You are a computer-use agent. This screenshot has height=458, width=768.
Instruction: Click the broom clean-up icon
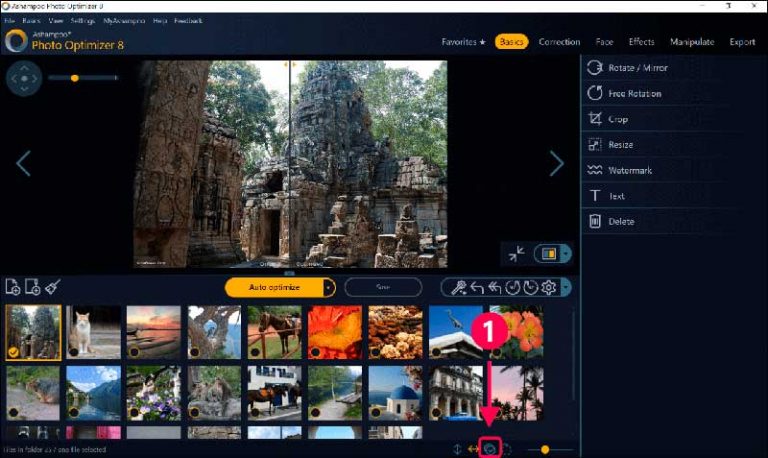pos(52,287)
